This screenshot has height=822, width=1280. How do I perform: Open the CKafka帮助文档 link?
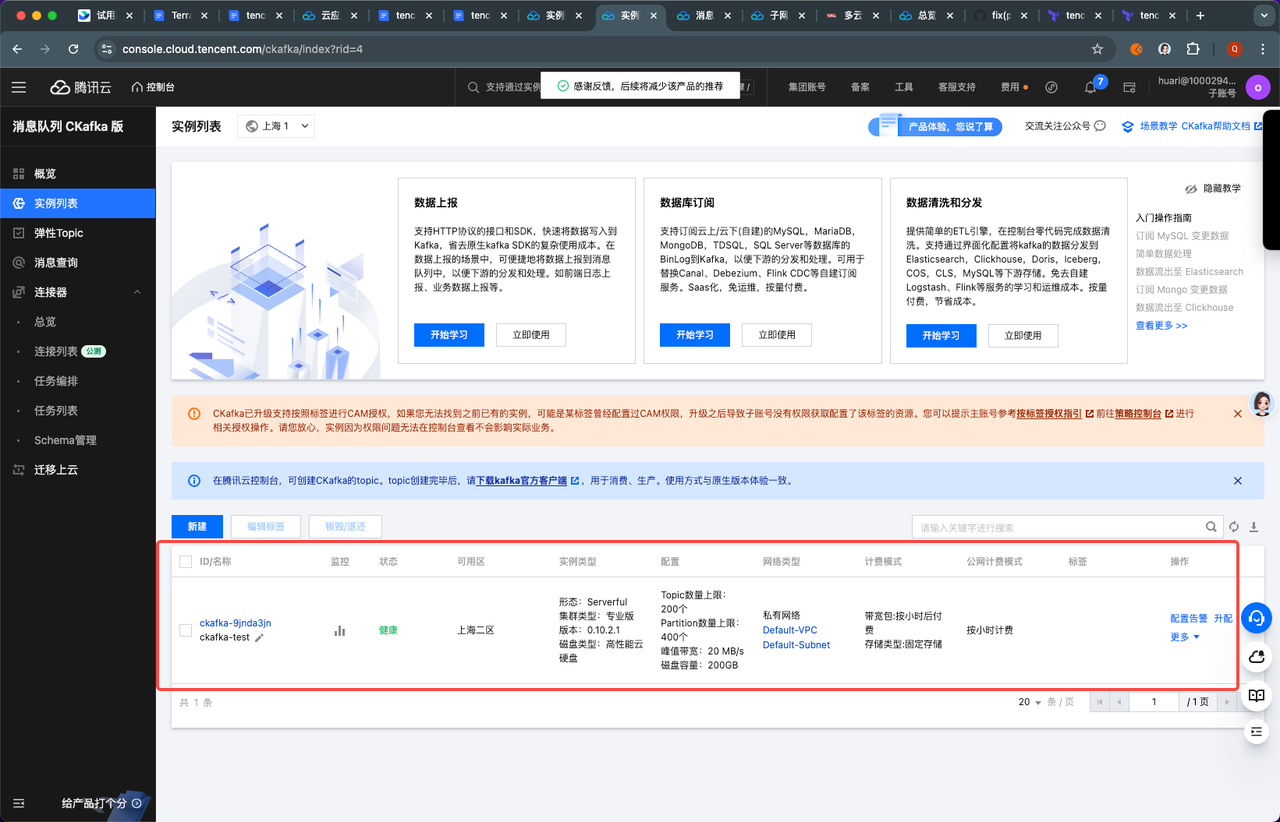(x=1222, y=127)
